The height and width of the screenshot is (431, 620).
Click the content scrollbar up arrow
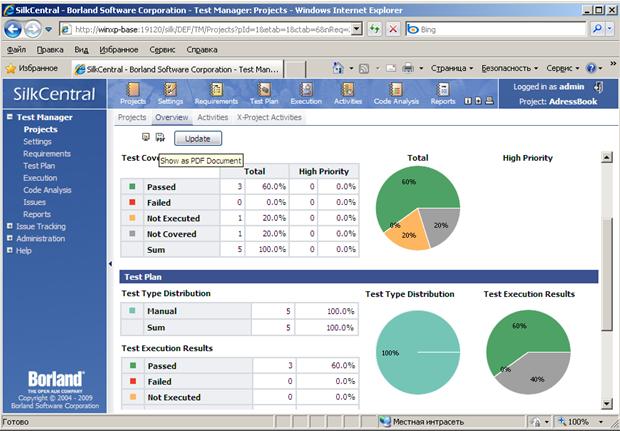[607, 157]
